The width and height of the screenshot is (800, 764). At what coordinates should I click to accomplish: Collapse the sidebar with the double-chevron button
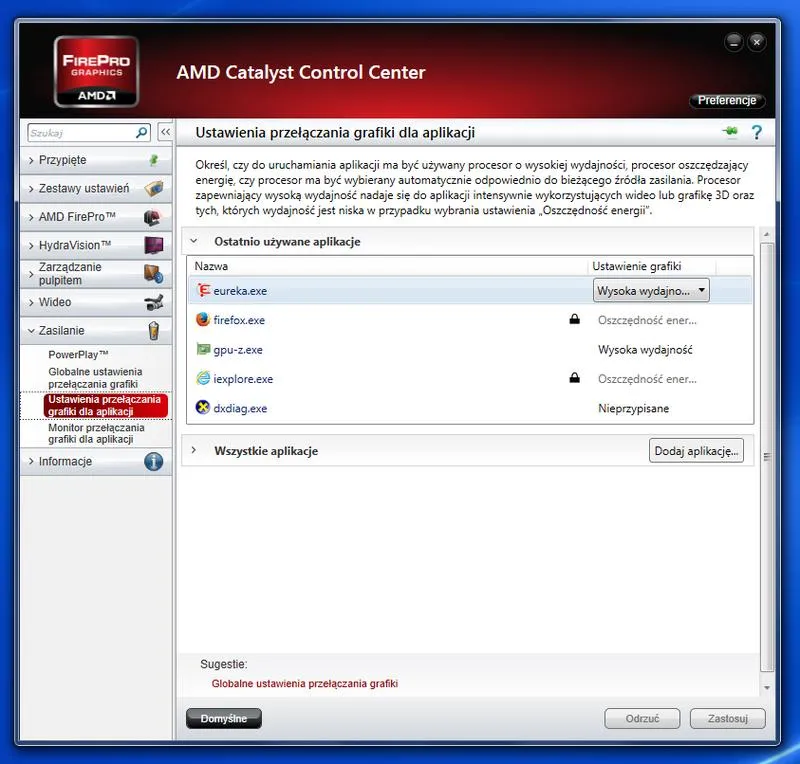[x=167, y=131]
